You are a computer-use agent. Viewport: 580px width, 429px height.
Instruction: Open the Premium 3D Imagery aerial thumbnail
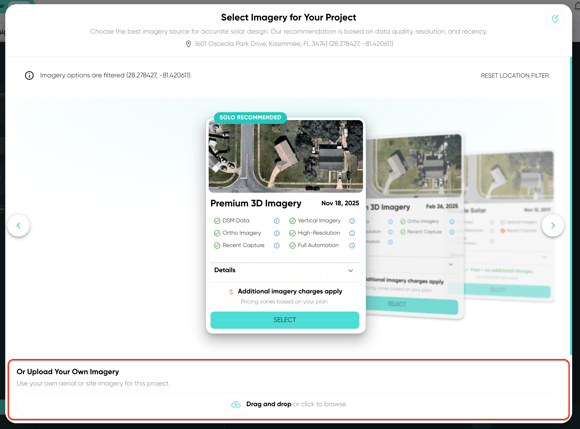pyautogui.click(x=286, y=156)
